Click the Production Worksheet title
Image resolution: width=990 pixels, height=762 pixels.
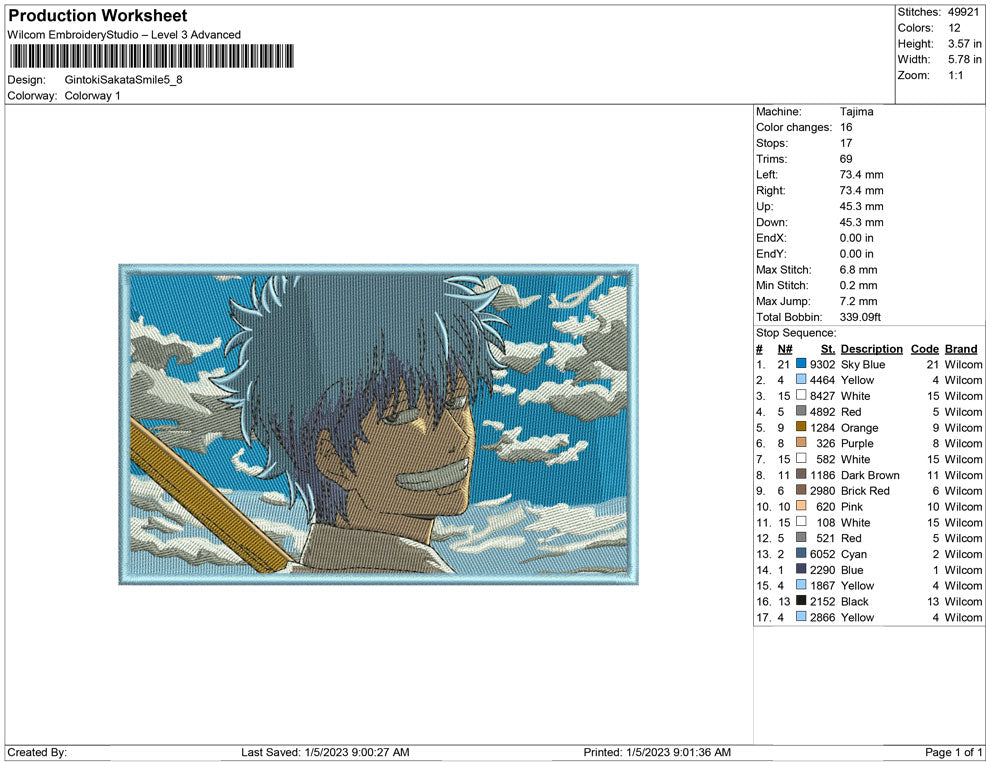click(x=98, y=16)
